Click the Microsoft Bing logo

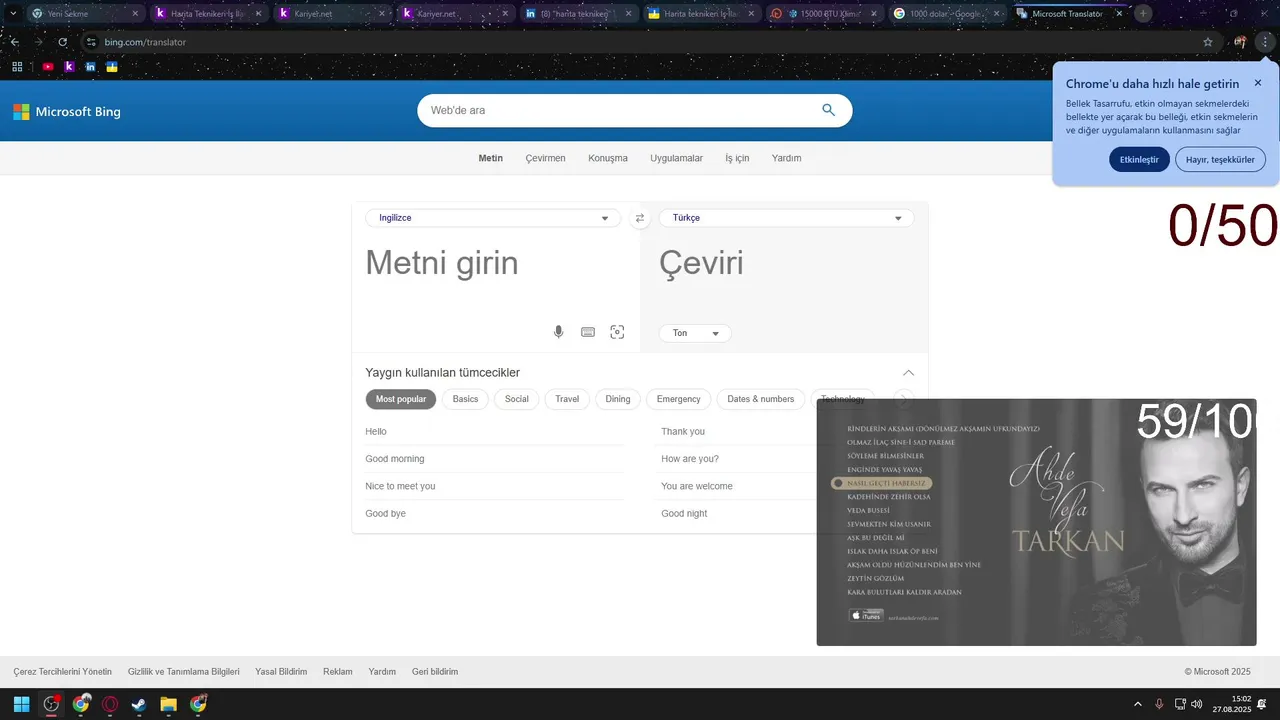(x=67, y=112)
